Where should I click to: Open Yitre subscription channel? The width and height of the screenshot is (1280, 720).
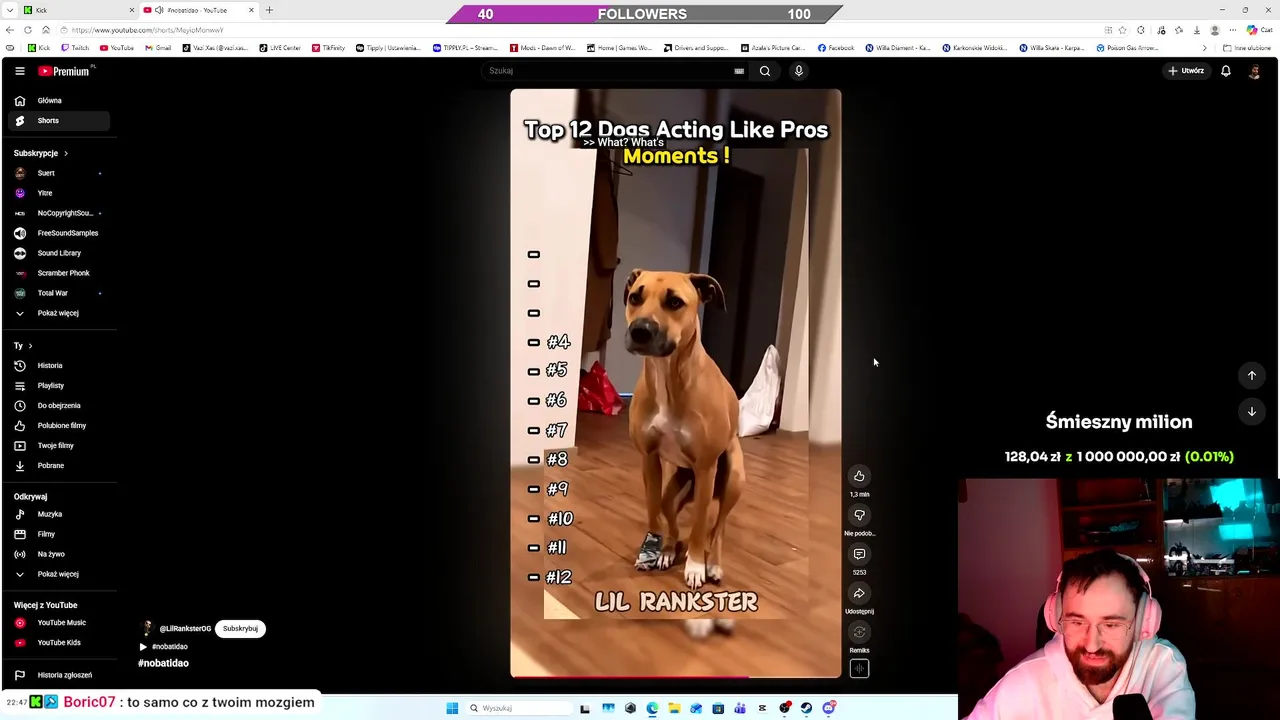[x=58, y=193]
